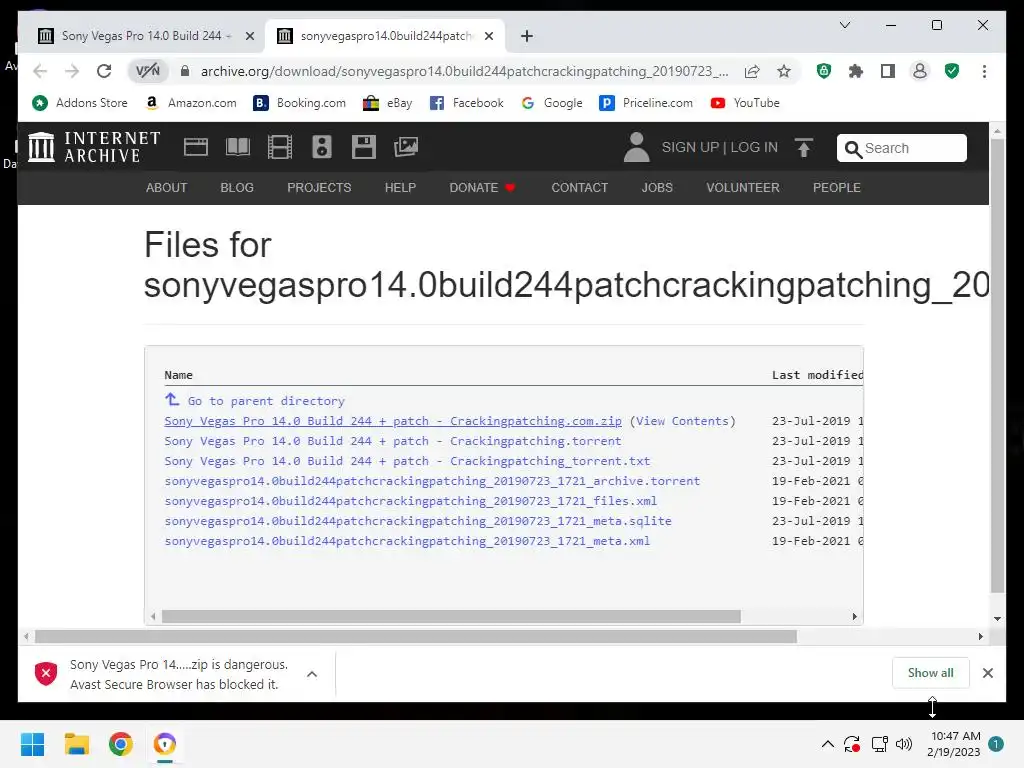Viewport: 1024px width, 768px height.
Task: Open the Avast green shield icon
Action: (952, 71)
